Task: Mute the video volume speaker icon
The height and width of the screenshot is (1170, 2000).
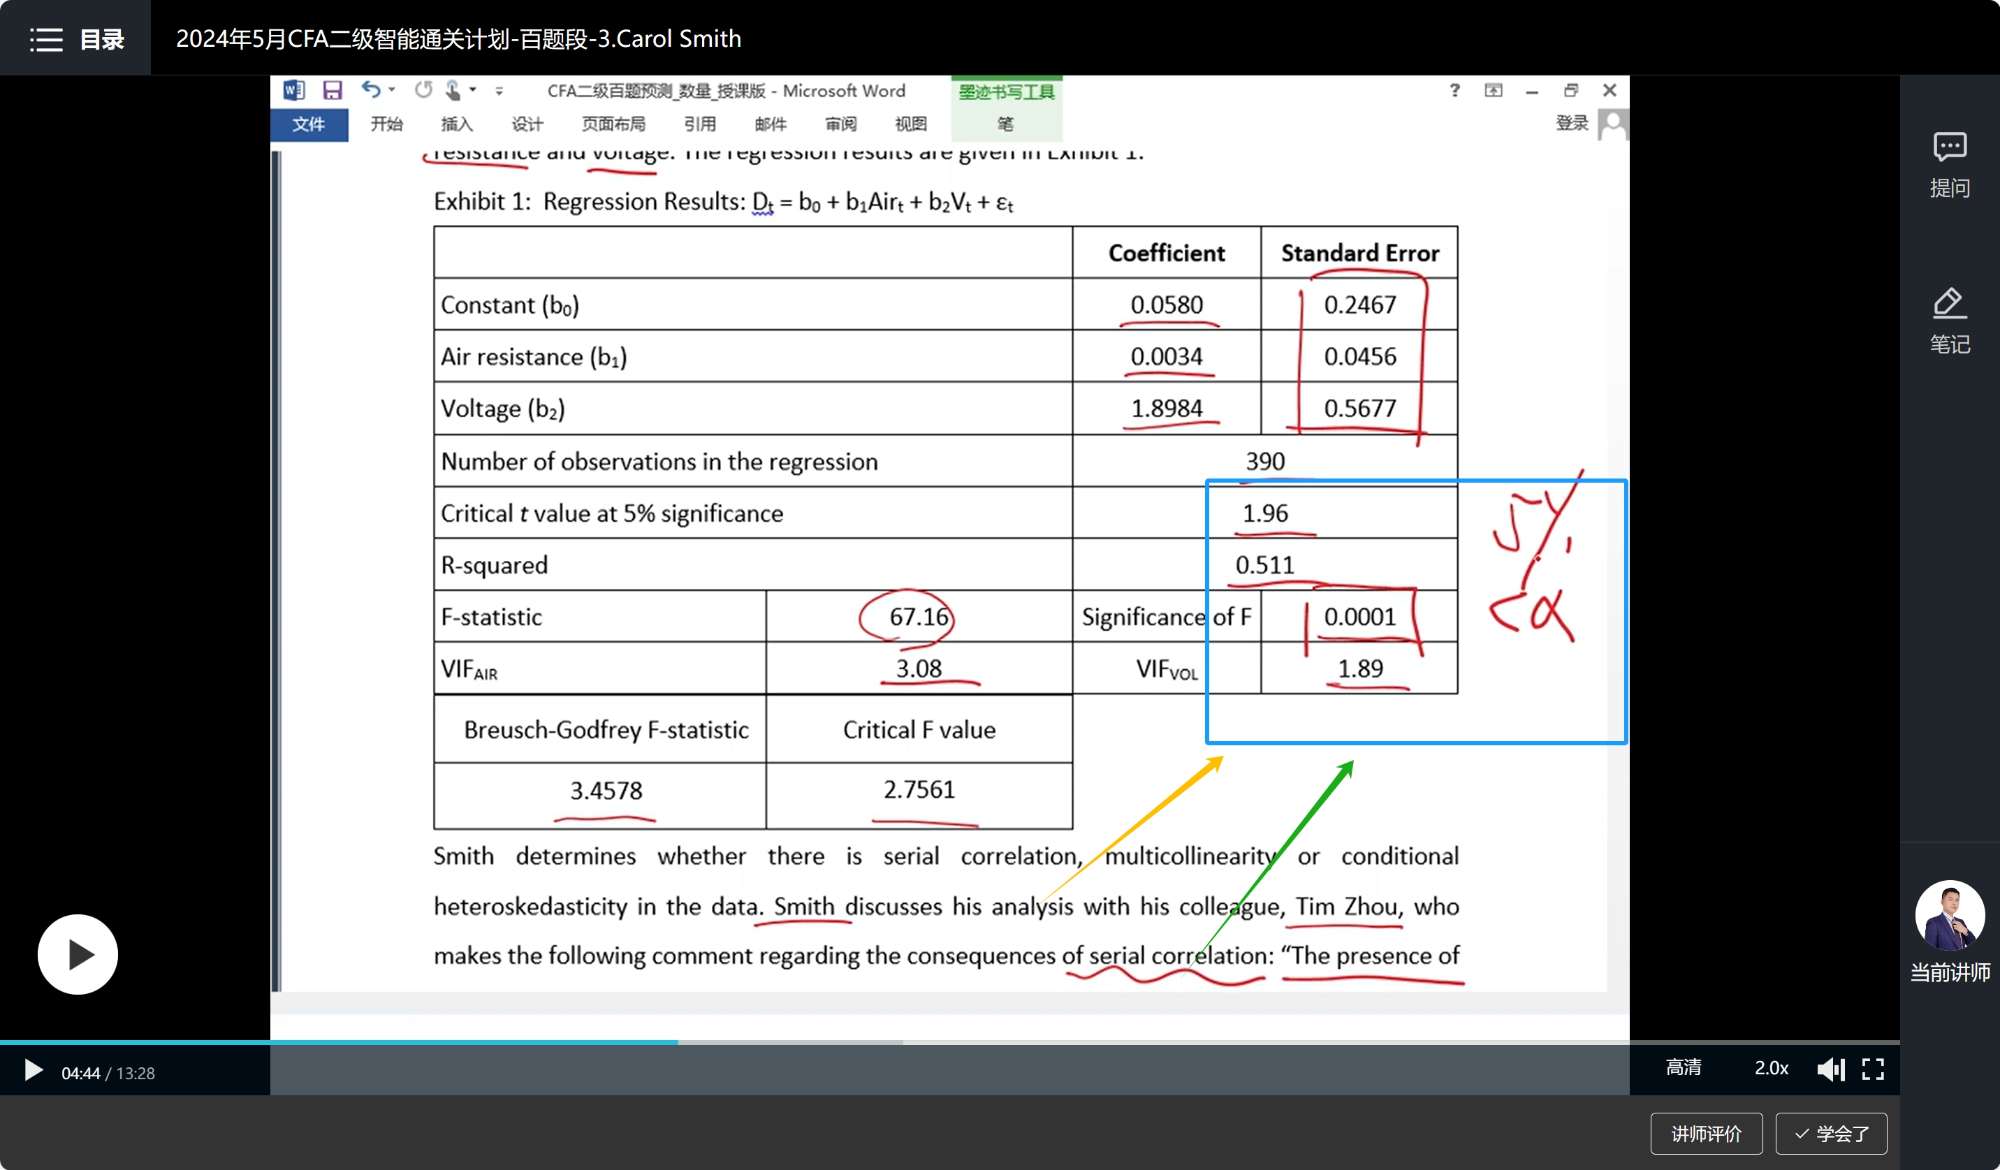Action: (1830, 1069)
